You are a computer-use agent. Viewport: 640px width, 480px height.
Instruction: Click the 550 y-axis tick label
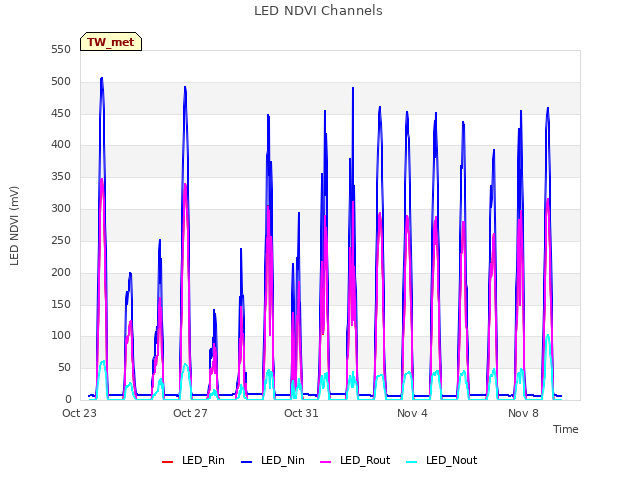pos(61,49)
